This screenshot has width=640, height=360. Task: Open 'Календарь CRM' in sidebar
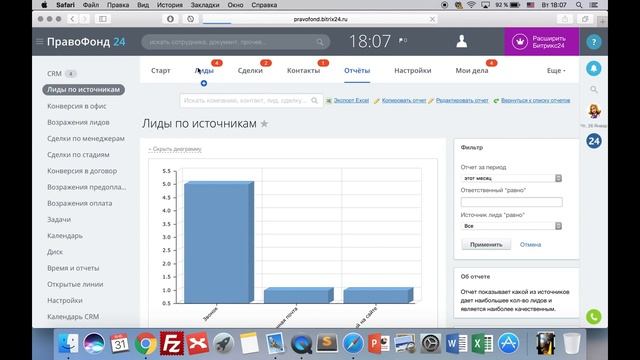(73, 317)
